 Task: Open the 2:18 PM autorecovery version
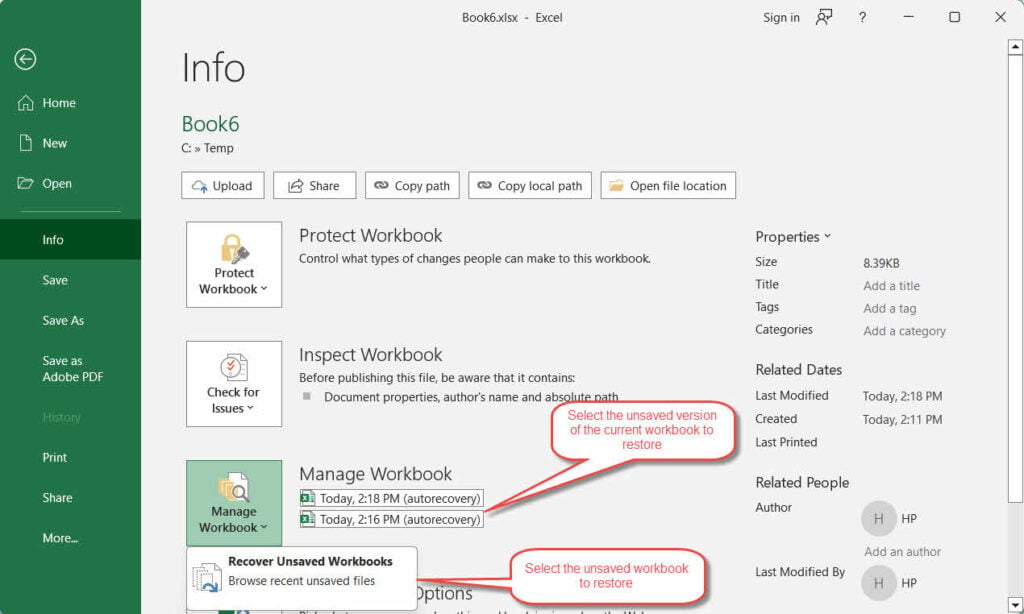tap(392, 498)
